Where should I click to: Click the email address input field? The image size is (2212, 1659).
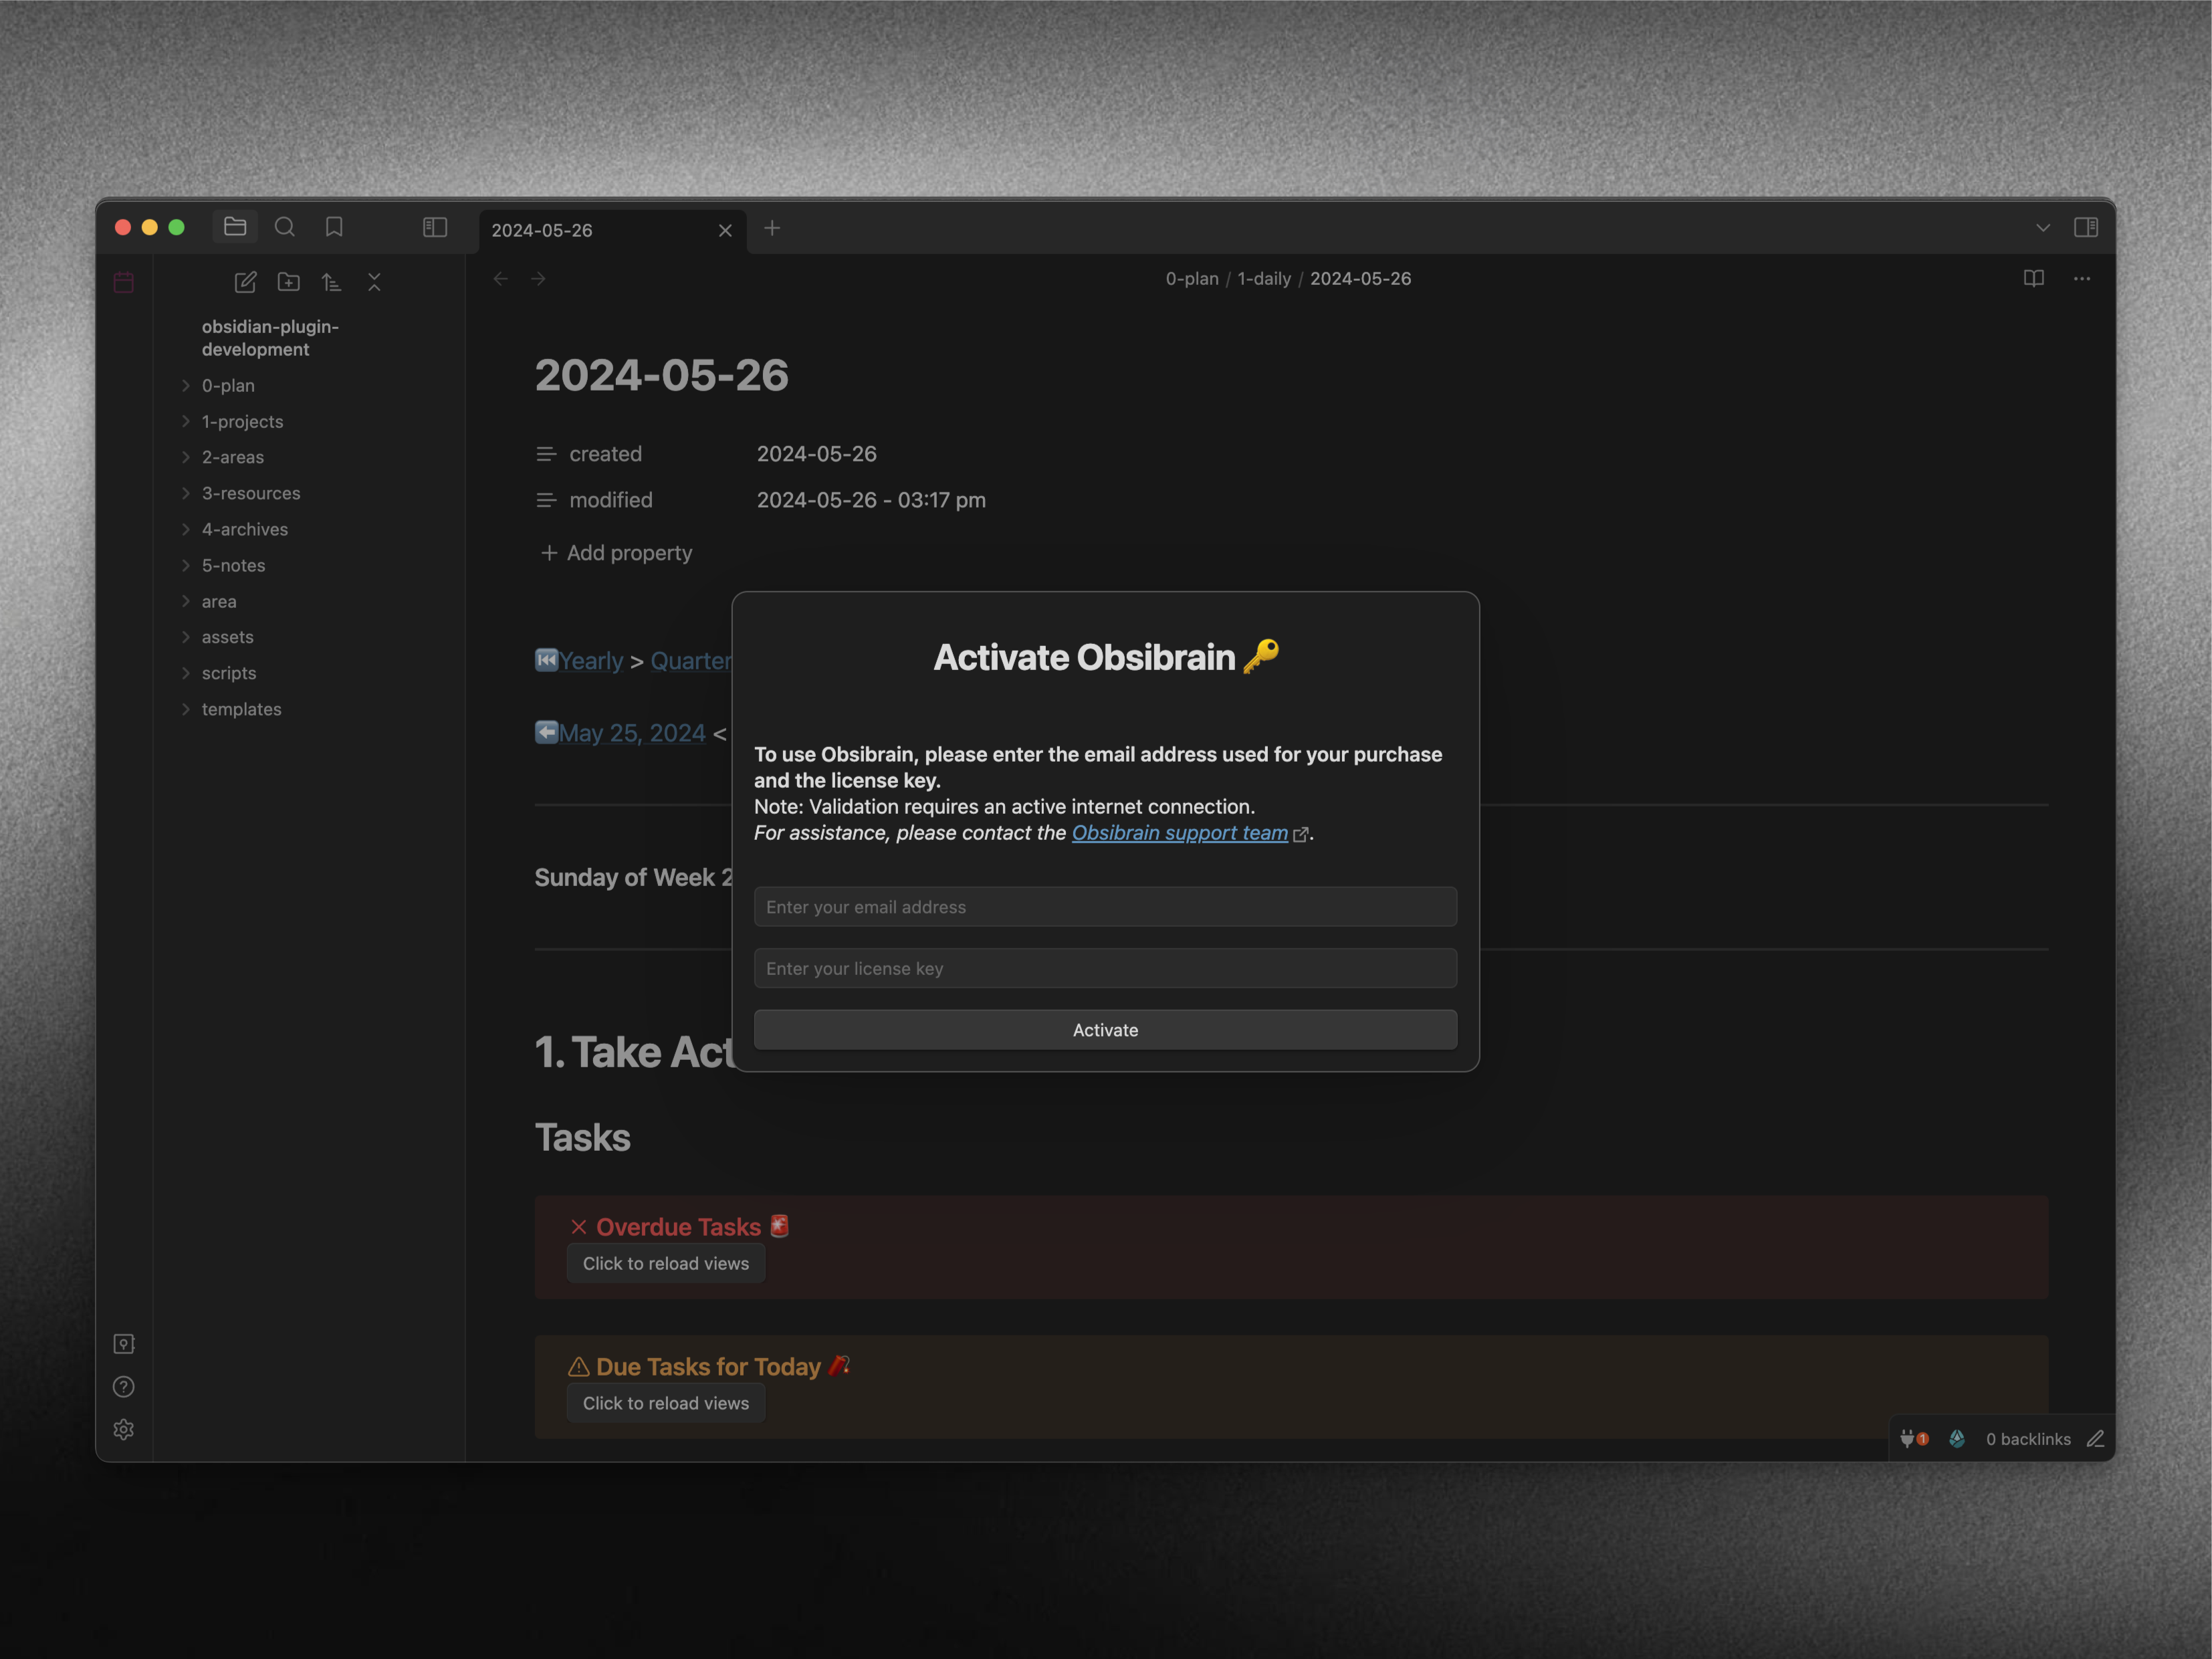click(x=1105, y=907)
